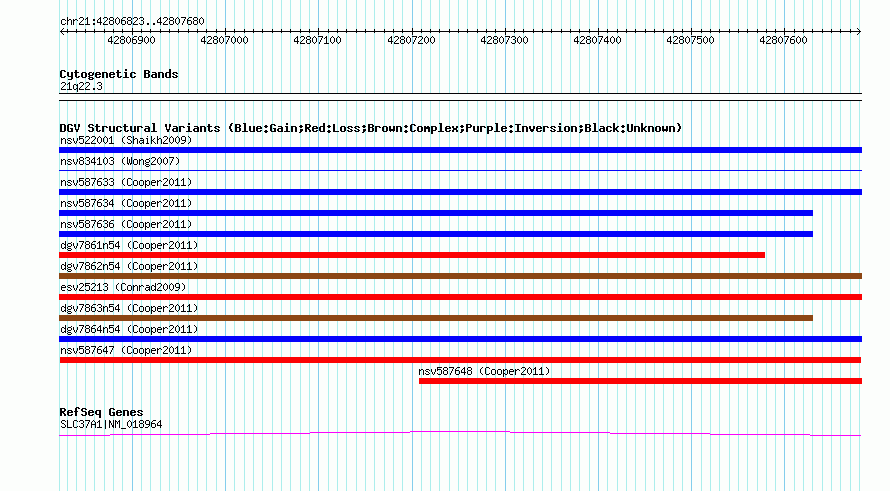Select the red loss bar for dgv7861n54
The image size is (890, 491).
pyautogui.click(x=412, y=255)
